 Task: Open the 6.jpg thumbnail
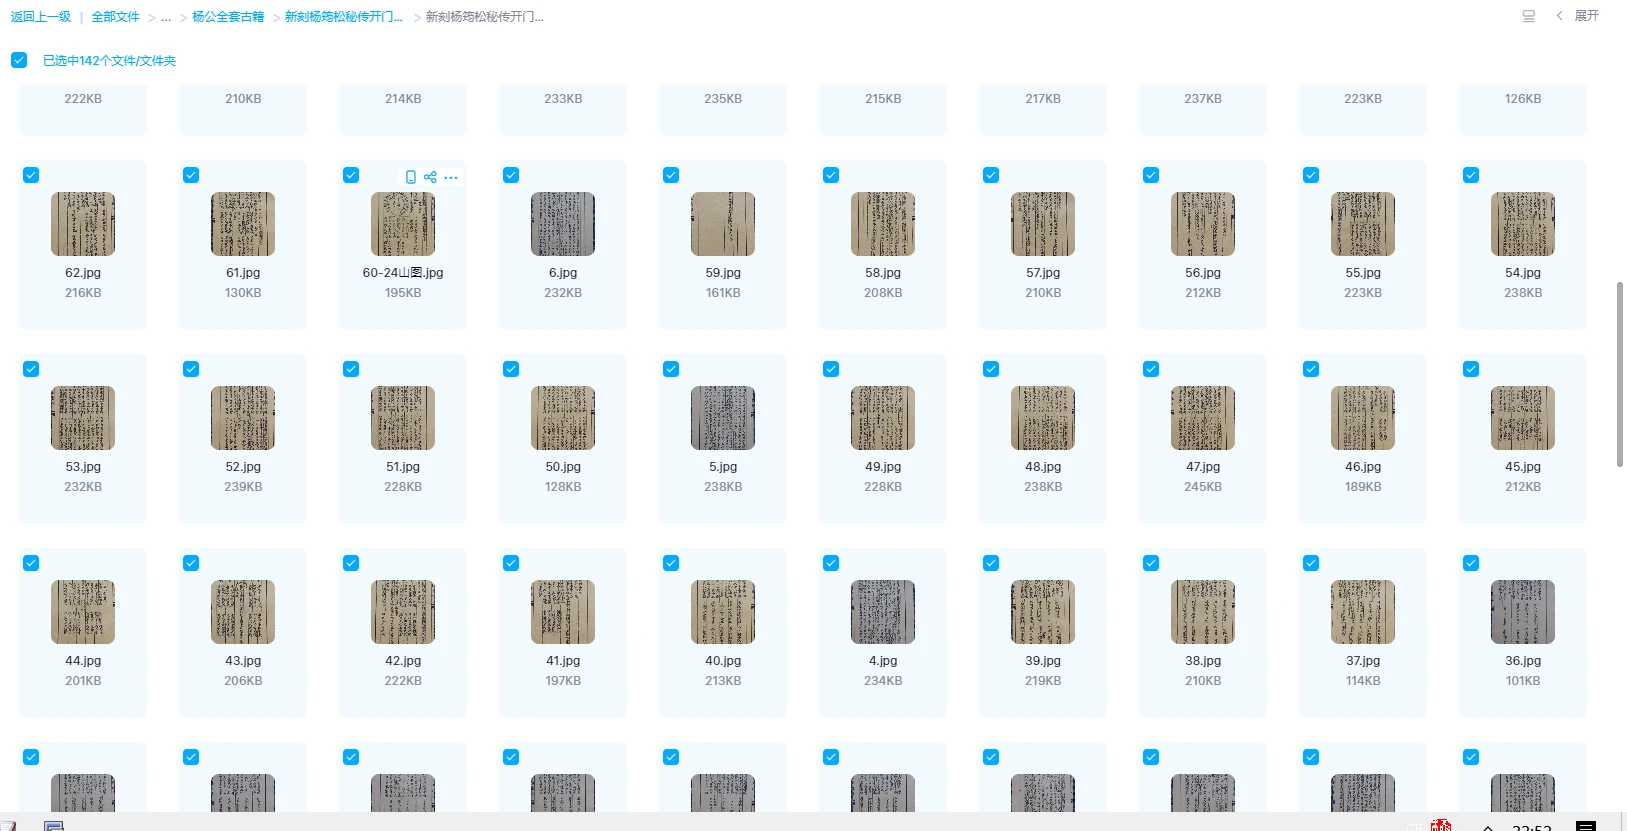point(563,224)
